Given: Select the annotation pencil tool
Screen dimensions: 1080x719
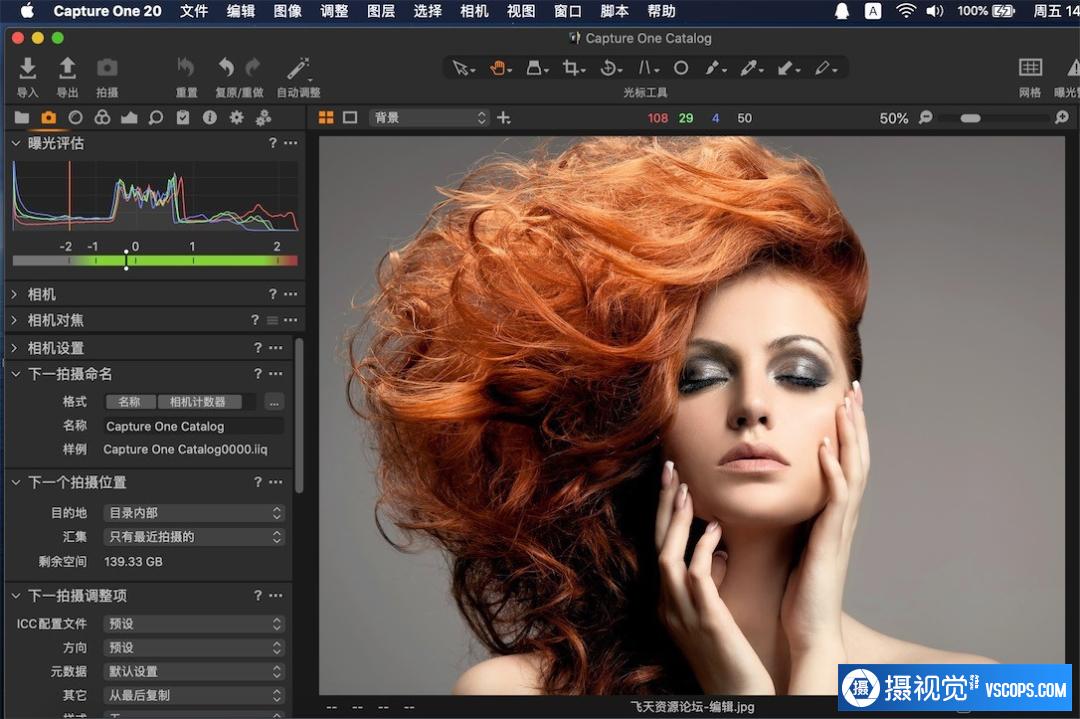Looking at the screenshot, I should (824, 68).
